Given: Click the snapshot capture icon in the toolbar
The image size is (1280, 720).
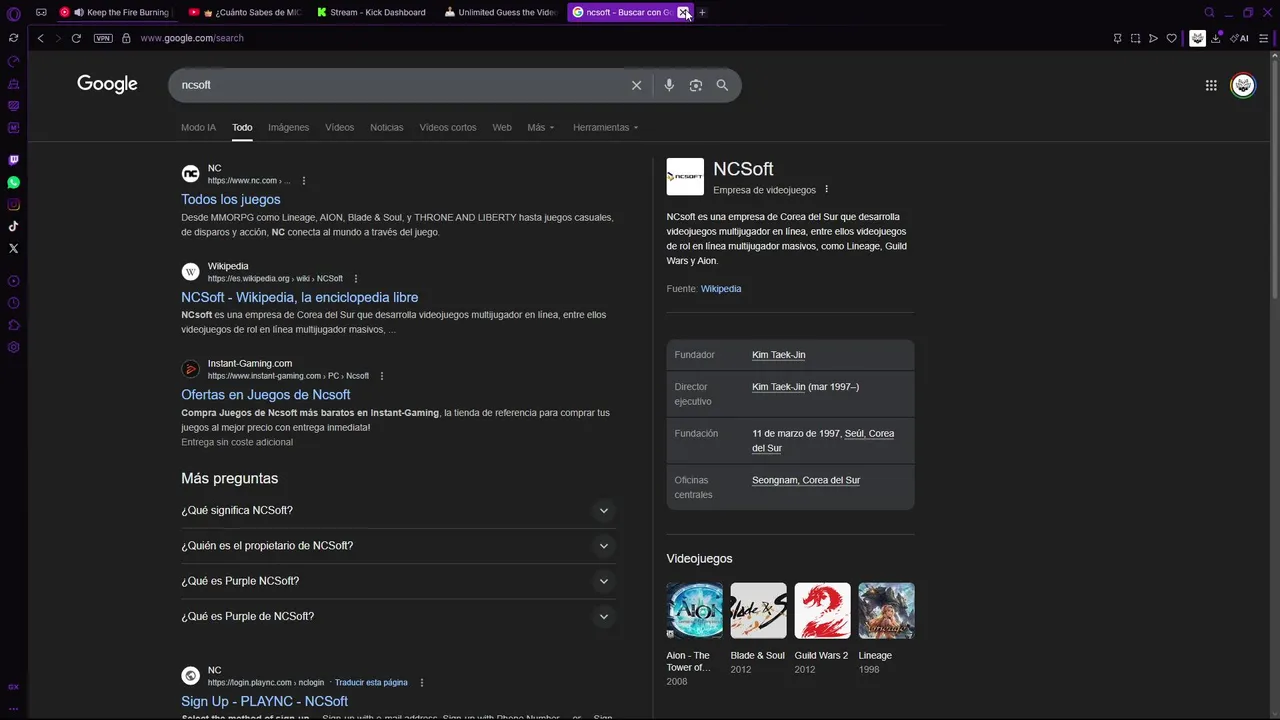Looking at the screenshot, I should pos(1135,38).
